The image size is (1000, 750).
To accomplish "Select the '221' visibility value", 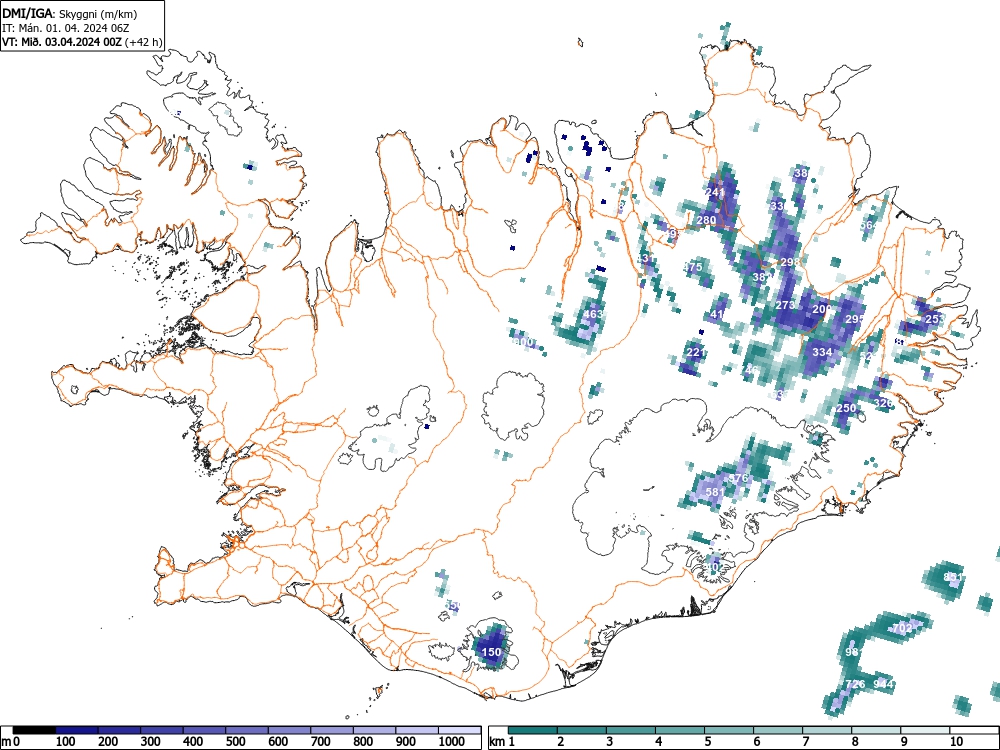I will 696,352.
